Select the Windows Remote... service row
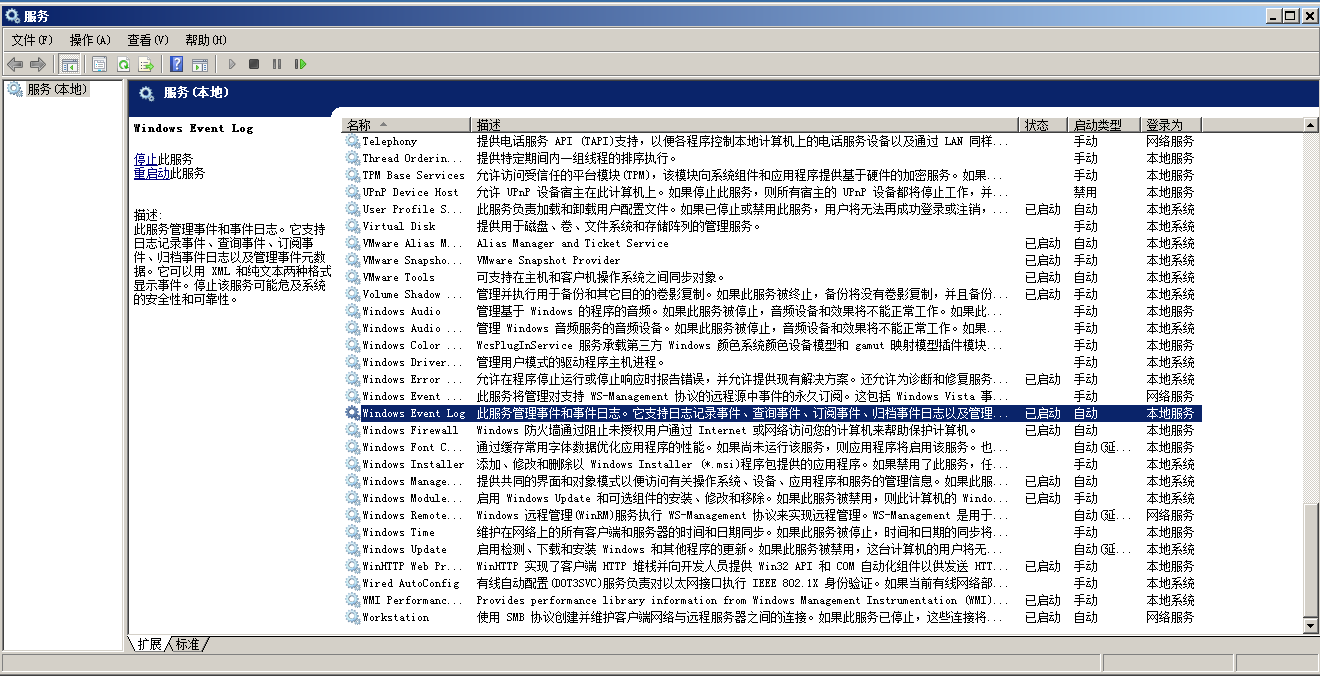Viewport: 1320px width, 676px height. click(x=772, y=515)
